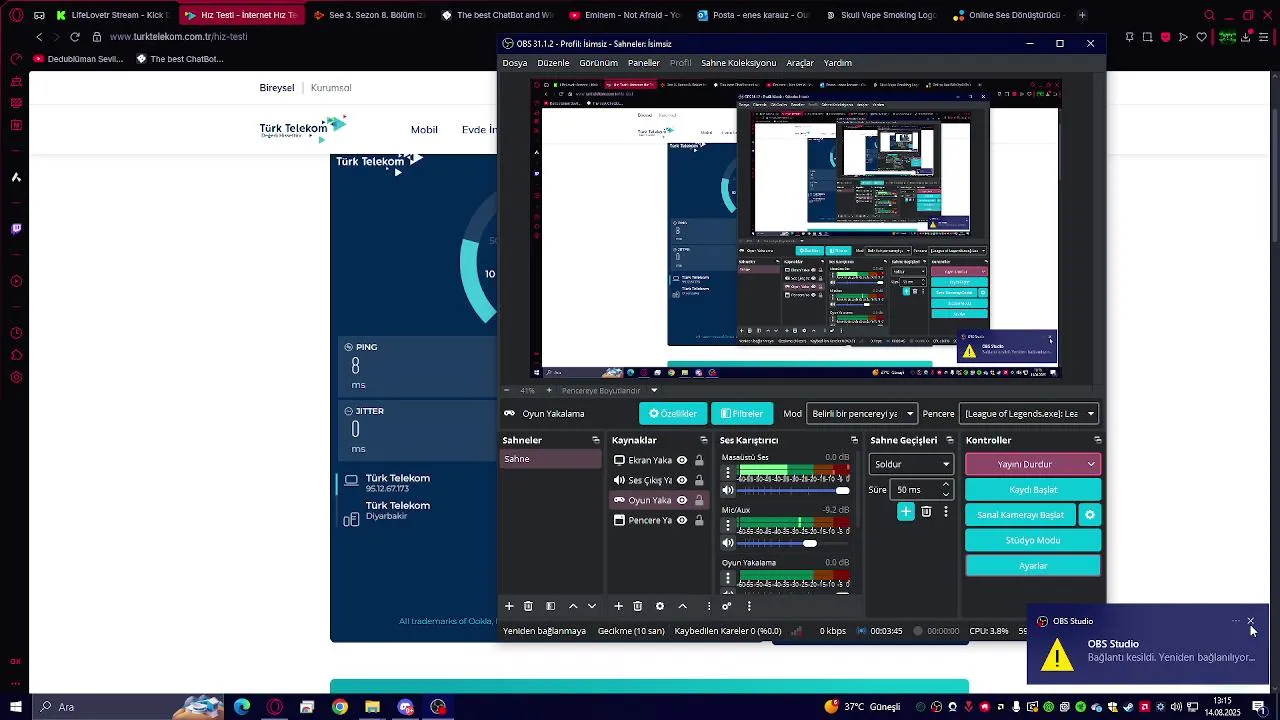The height and width of the screenshot is (720, 1280).
Task: Add a new scene with the Sahneler plus icon
Action: click(x=509, y=606)
